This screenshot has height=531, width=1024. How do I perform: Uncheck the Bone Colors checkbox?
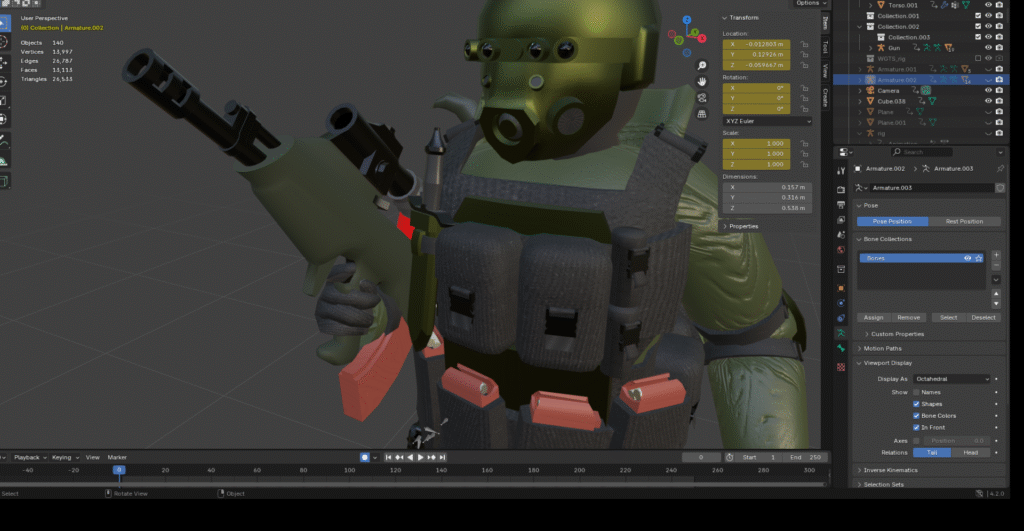click(x=916, y=416)
